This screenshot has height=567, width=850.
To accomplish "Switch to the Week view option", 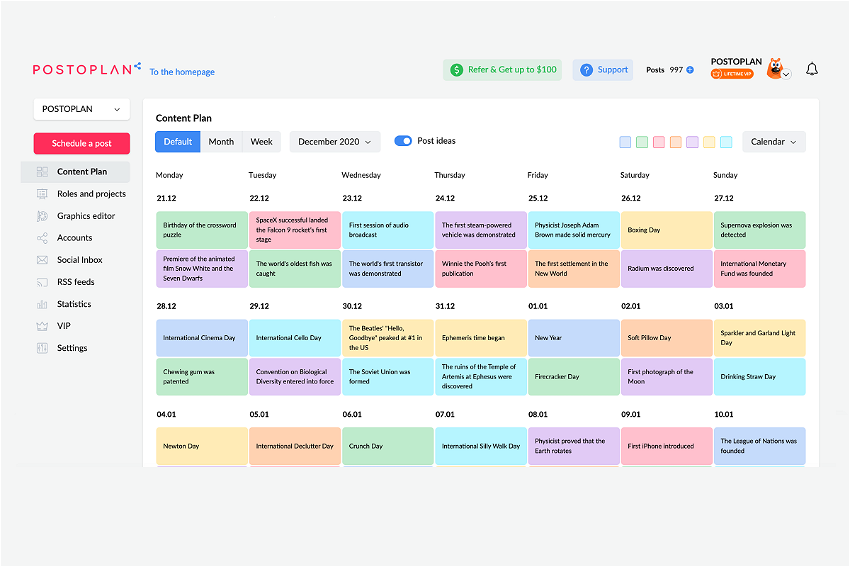I will coord(262,142).
